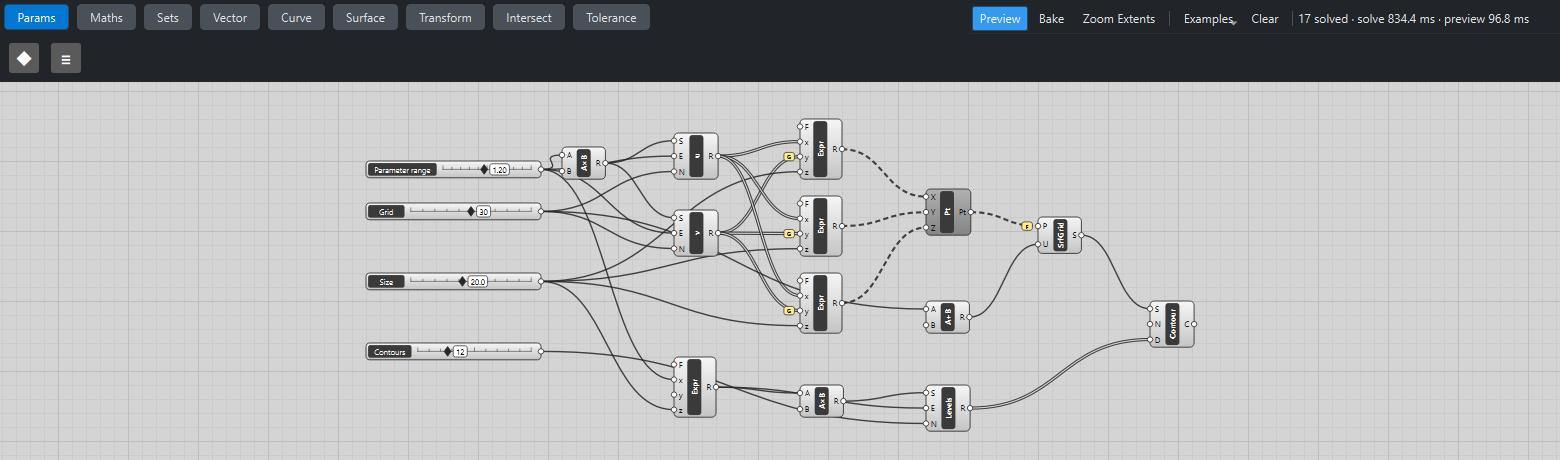Open the Sets tab
The height and width of the screenshot is (460, 1560).
pyautogui.click(x=168, y=17)
